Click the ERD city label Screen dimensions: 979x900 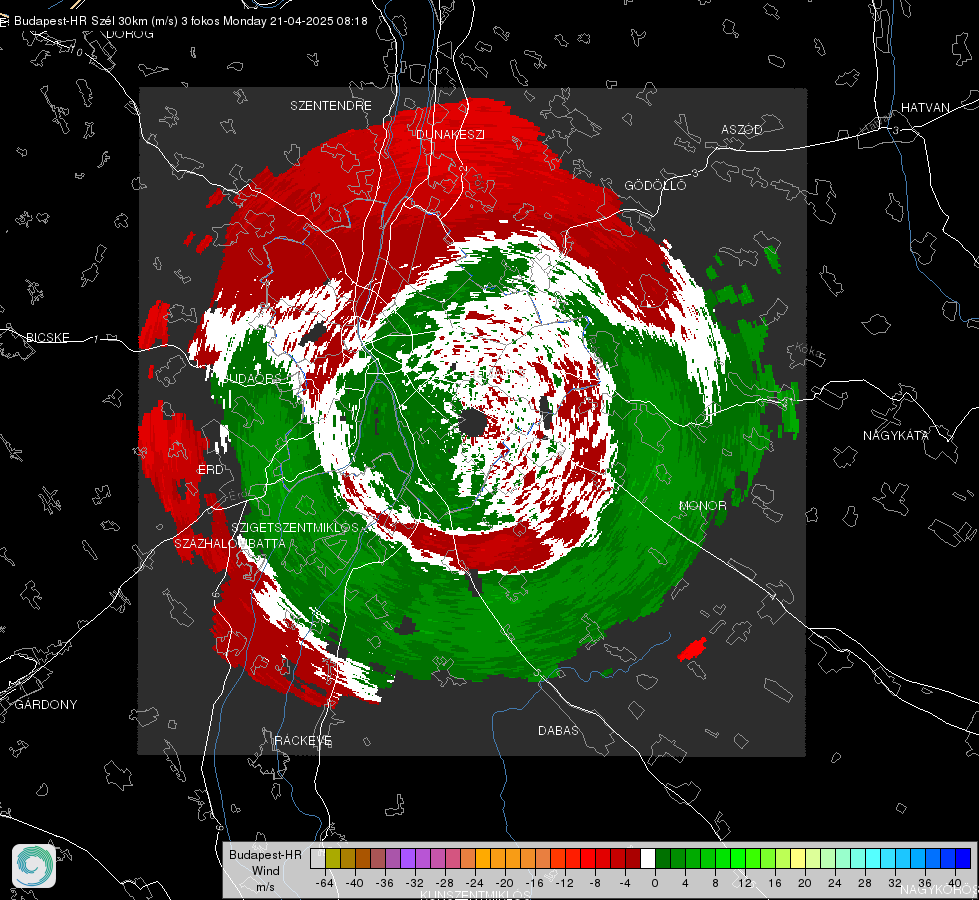(210, 470)
